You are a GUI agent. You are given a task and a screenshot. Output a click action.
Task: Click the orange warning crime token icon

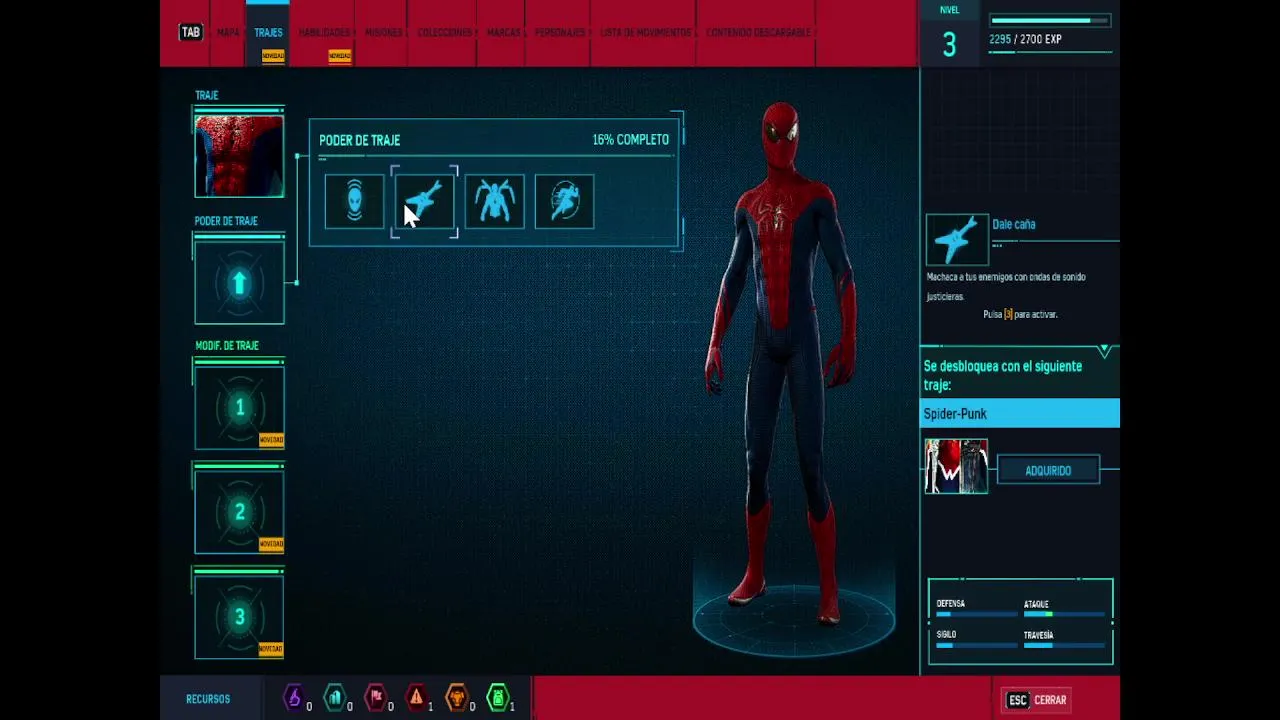(416, 697)
